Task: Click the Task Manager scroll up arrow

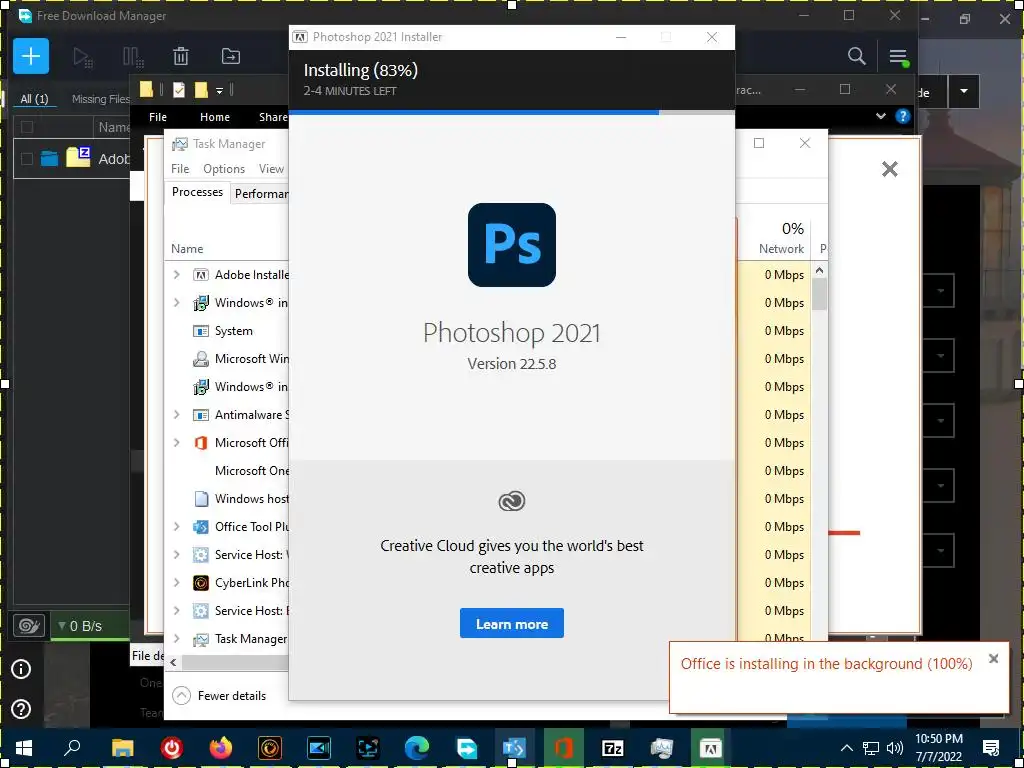Action: tap(820, 270)
